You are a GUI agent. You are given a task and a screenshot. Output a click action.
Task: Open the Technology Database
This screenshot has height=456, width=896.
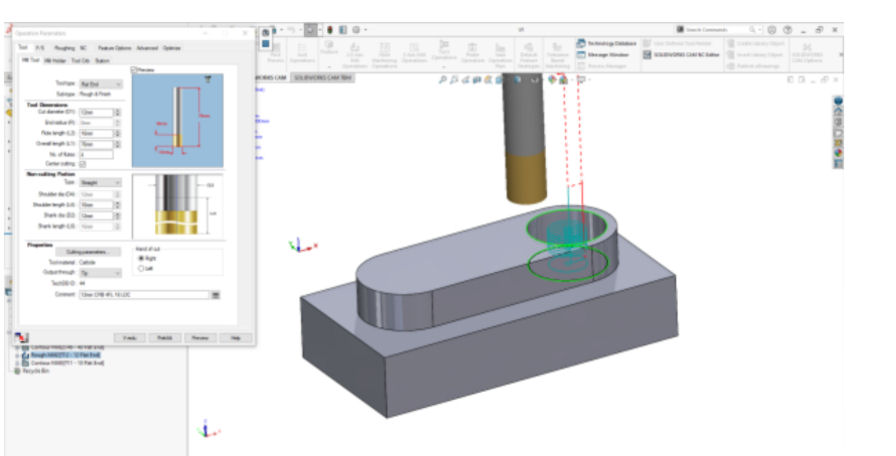coord(607,43)
